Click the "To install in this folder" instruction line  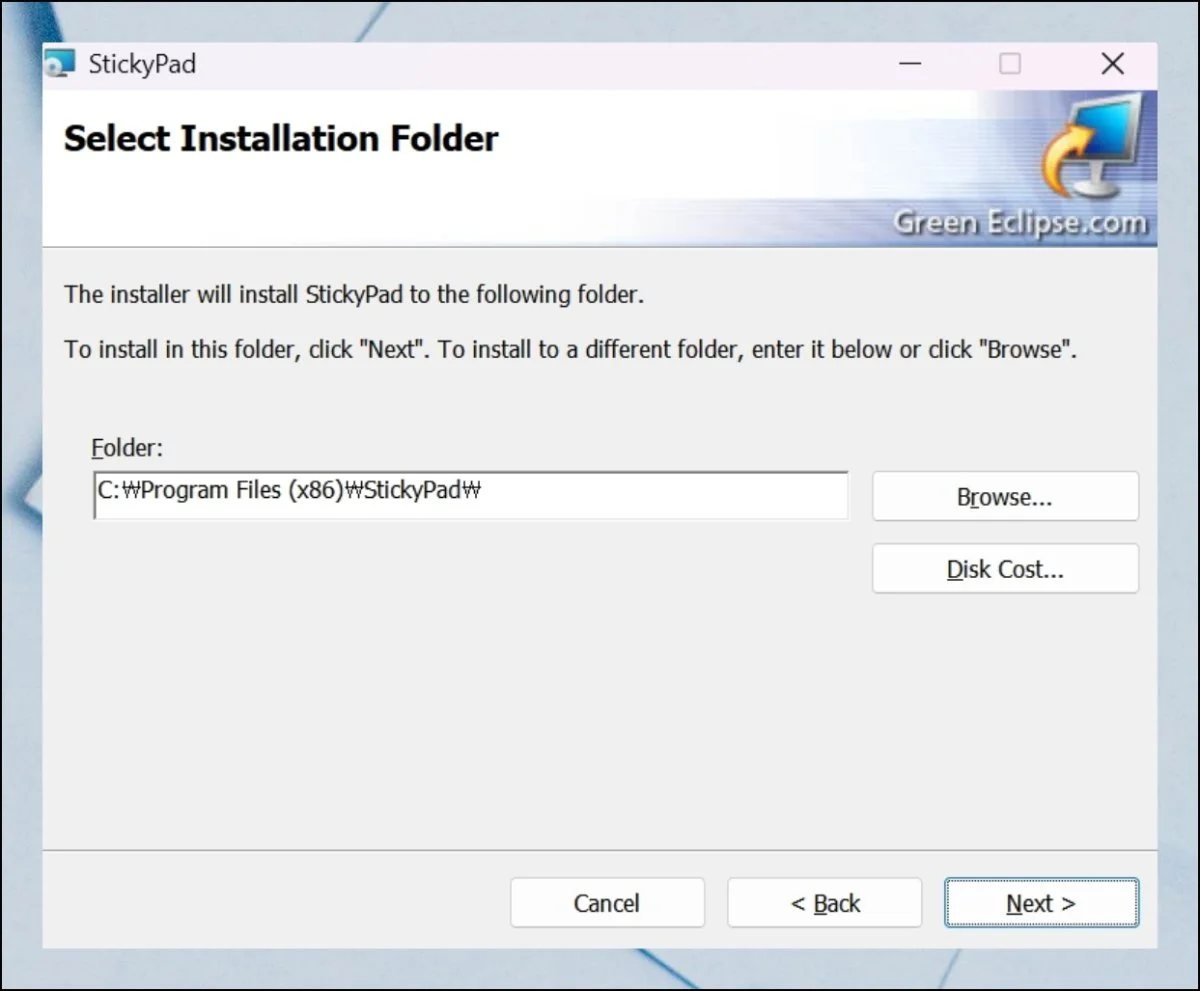pos(570,351)
